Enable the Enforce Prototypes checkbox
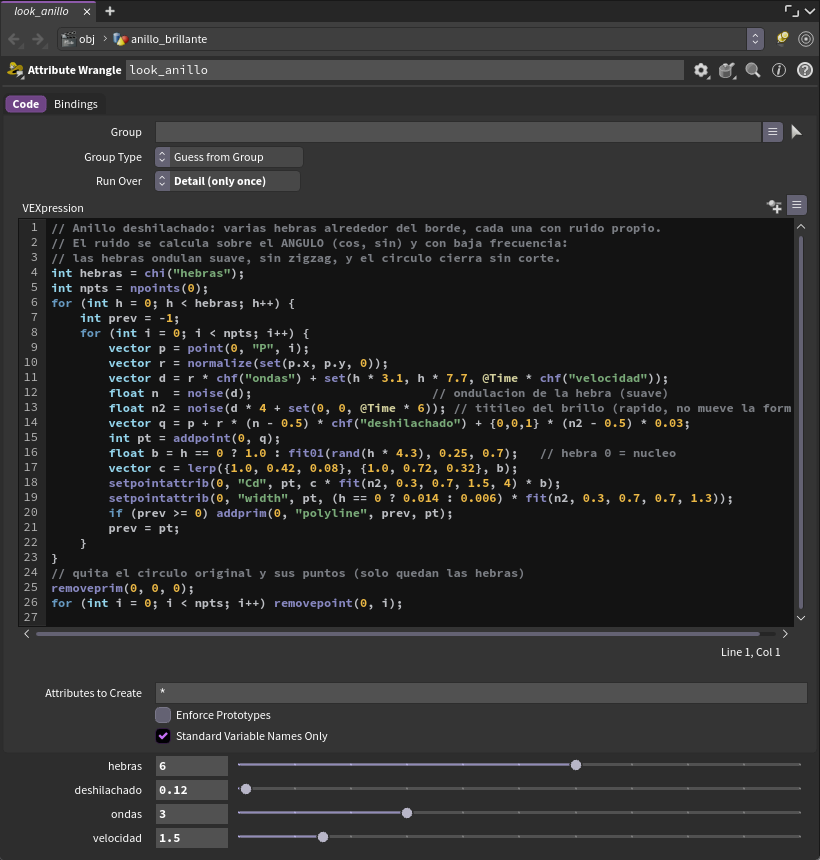The width and height of the screenshot is (820, 860). pos(163,715)
